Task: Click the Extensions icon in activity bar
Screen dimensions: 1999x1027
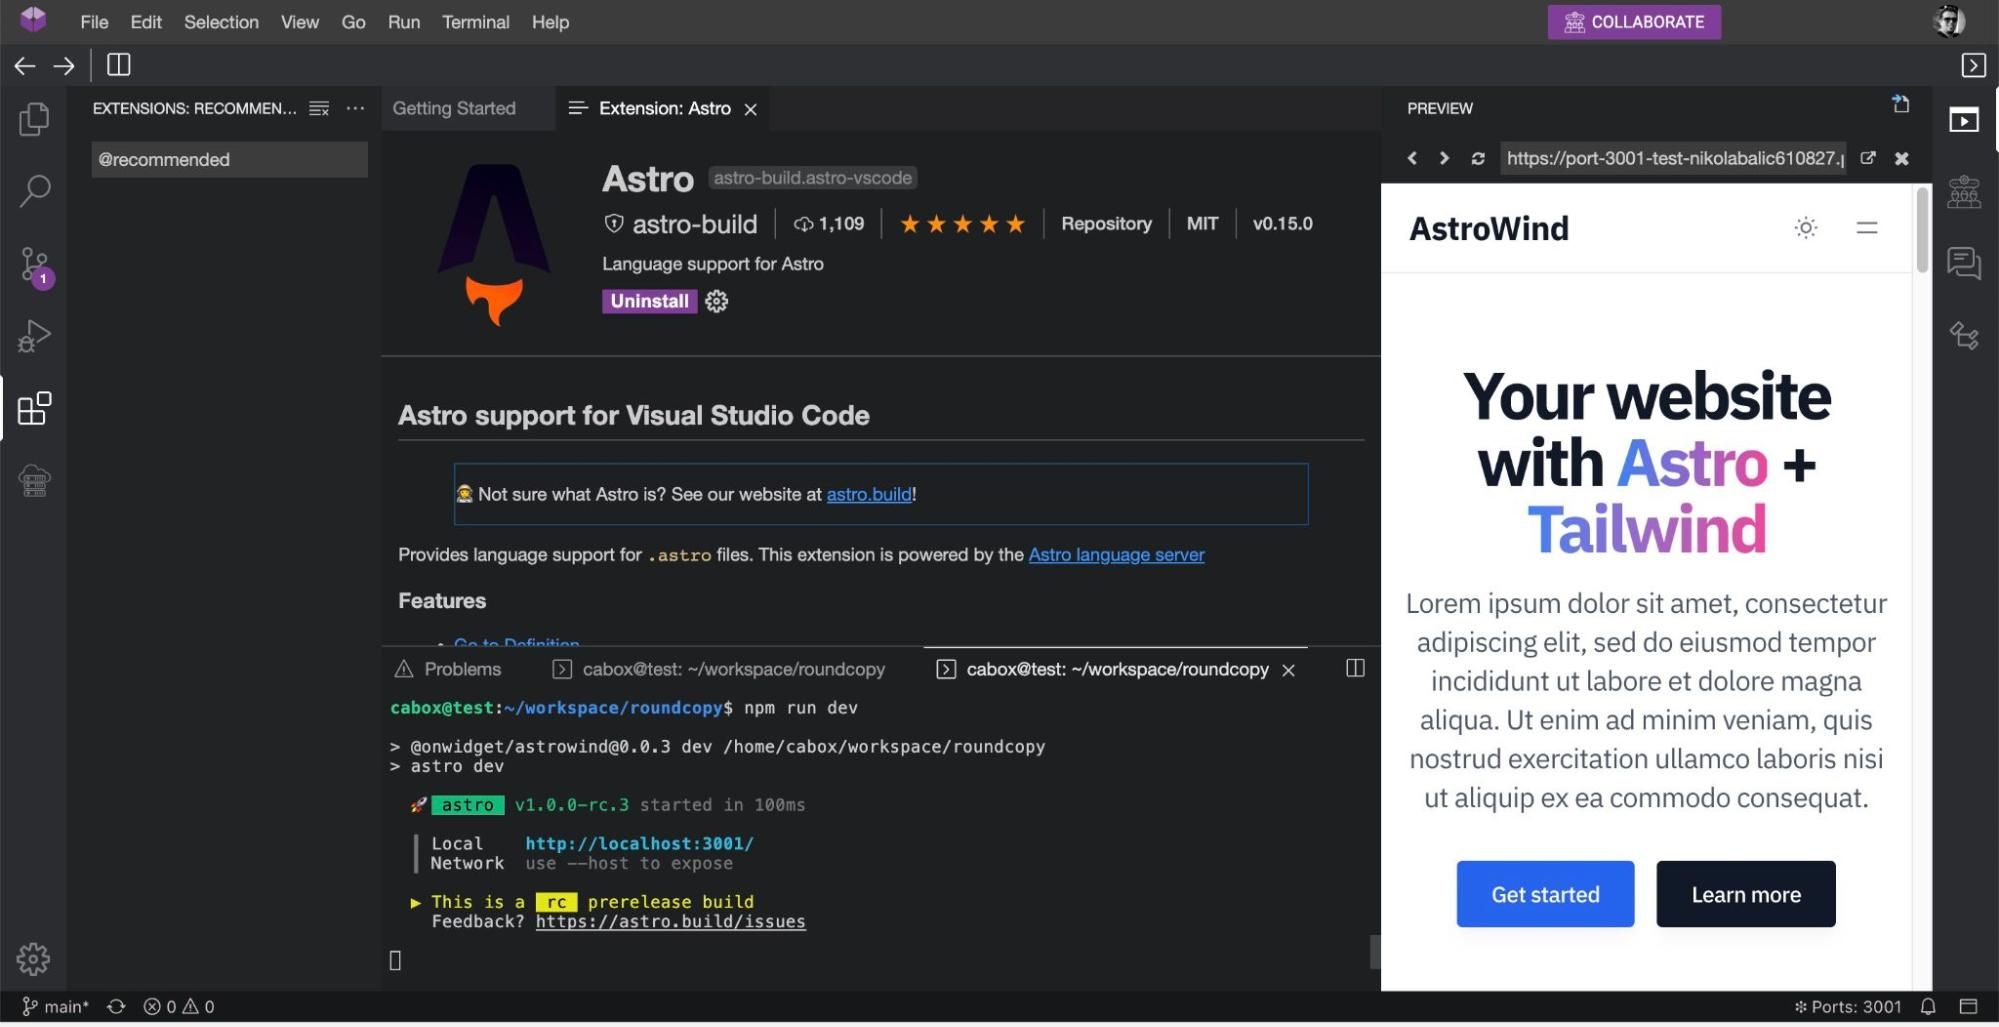Action: [x=34, y=408]
